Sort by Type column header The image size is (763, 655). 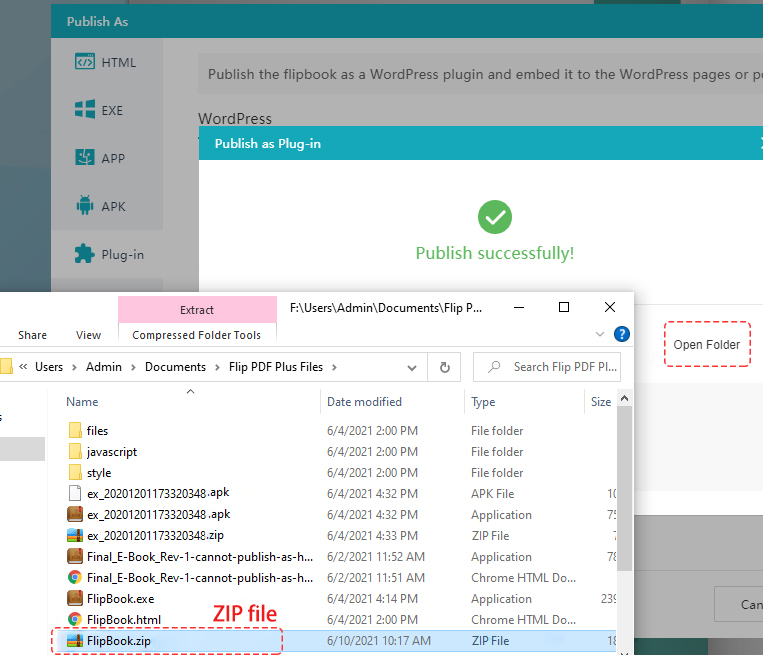[483, 402]
